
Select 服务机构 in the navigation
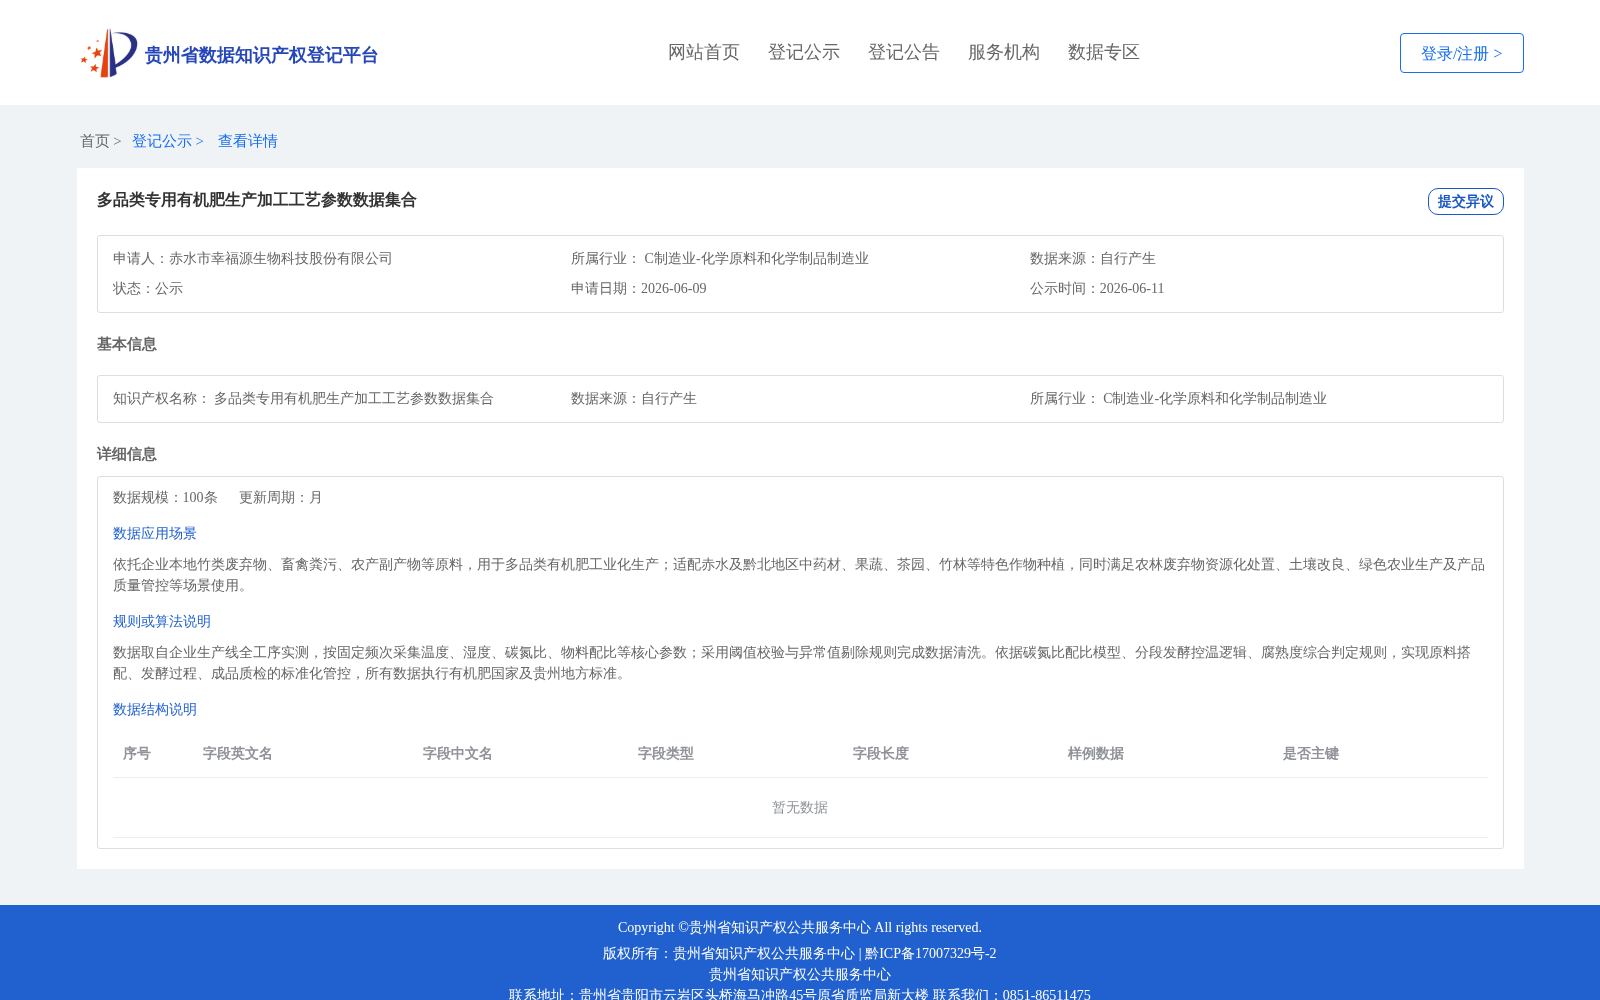click(x=1004, y=52)
